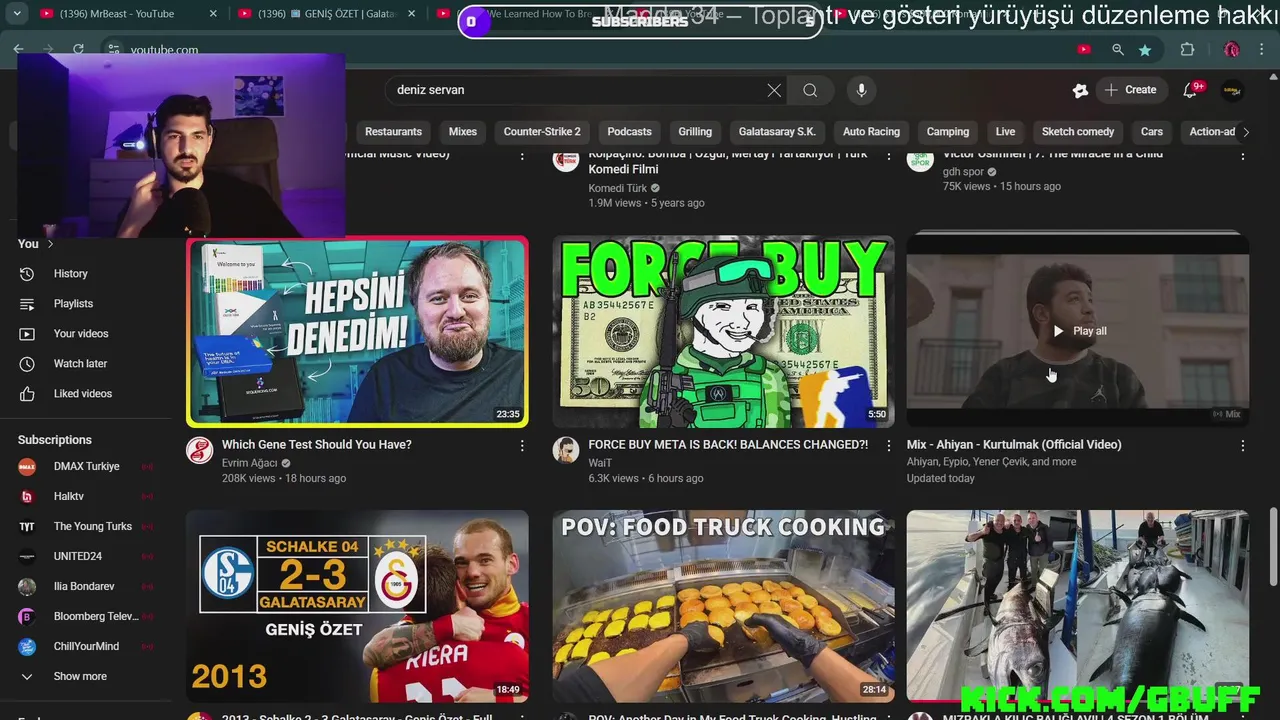Open the FORCE BUY thumbnail
The height and width of the screenshot is (720, 1280).
pos(724,332)
